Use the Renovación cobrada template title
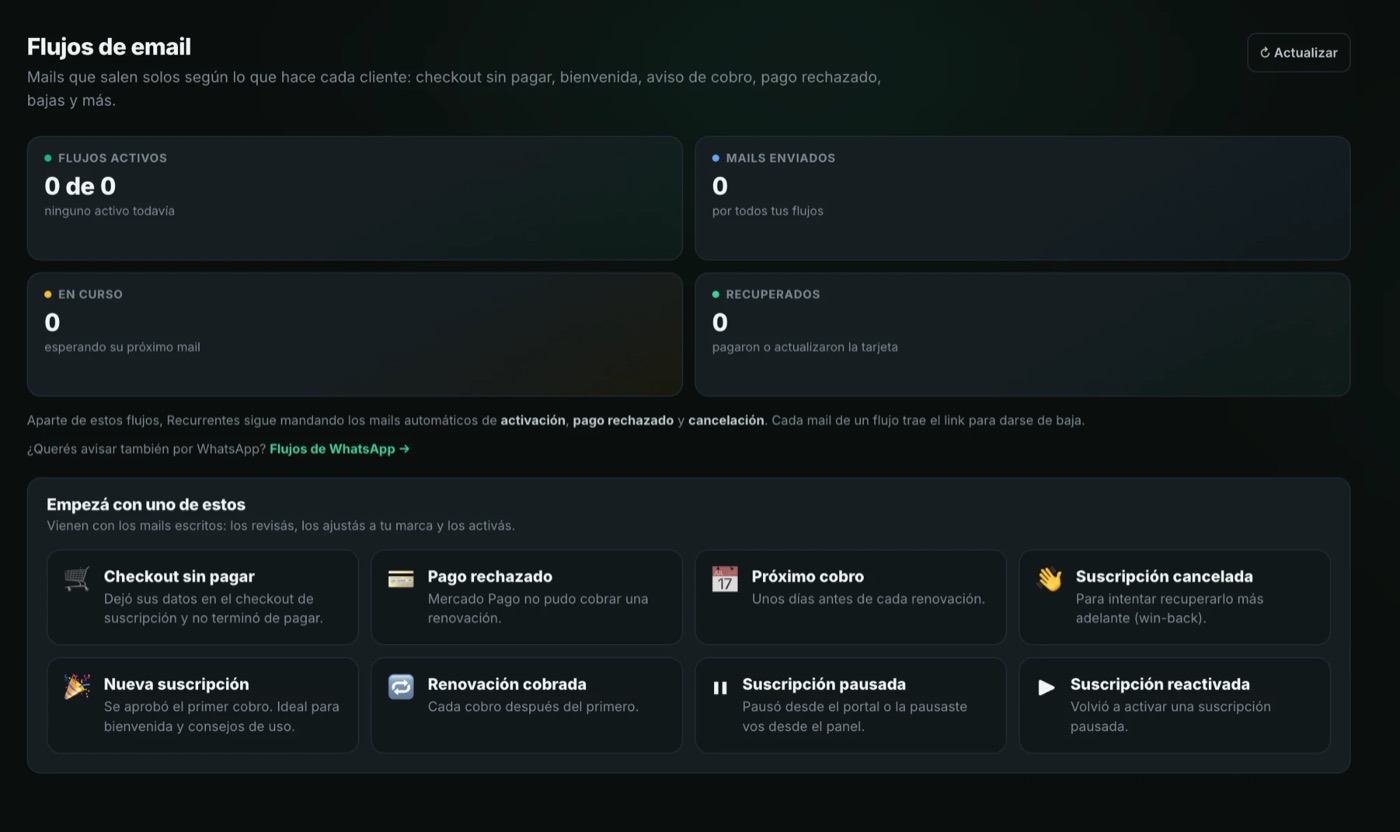 [x=507, y=684]
